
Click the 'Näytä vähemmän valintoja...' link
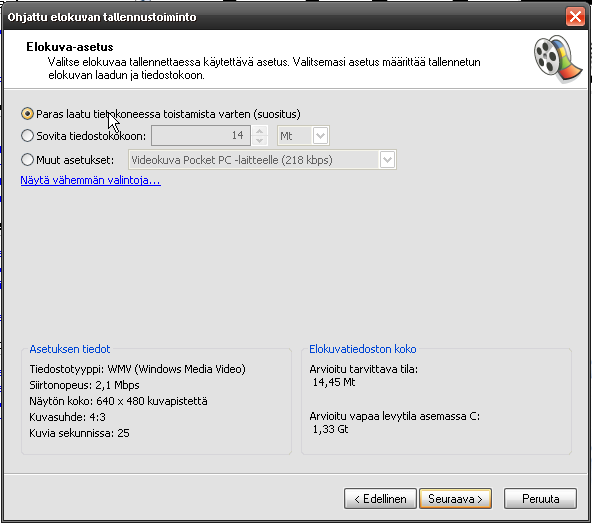pos(91,180)
